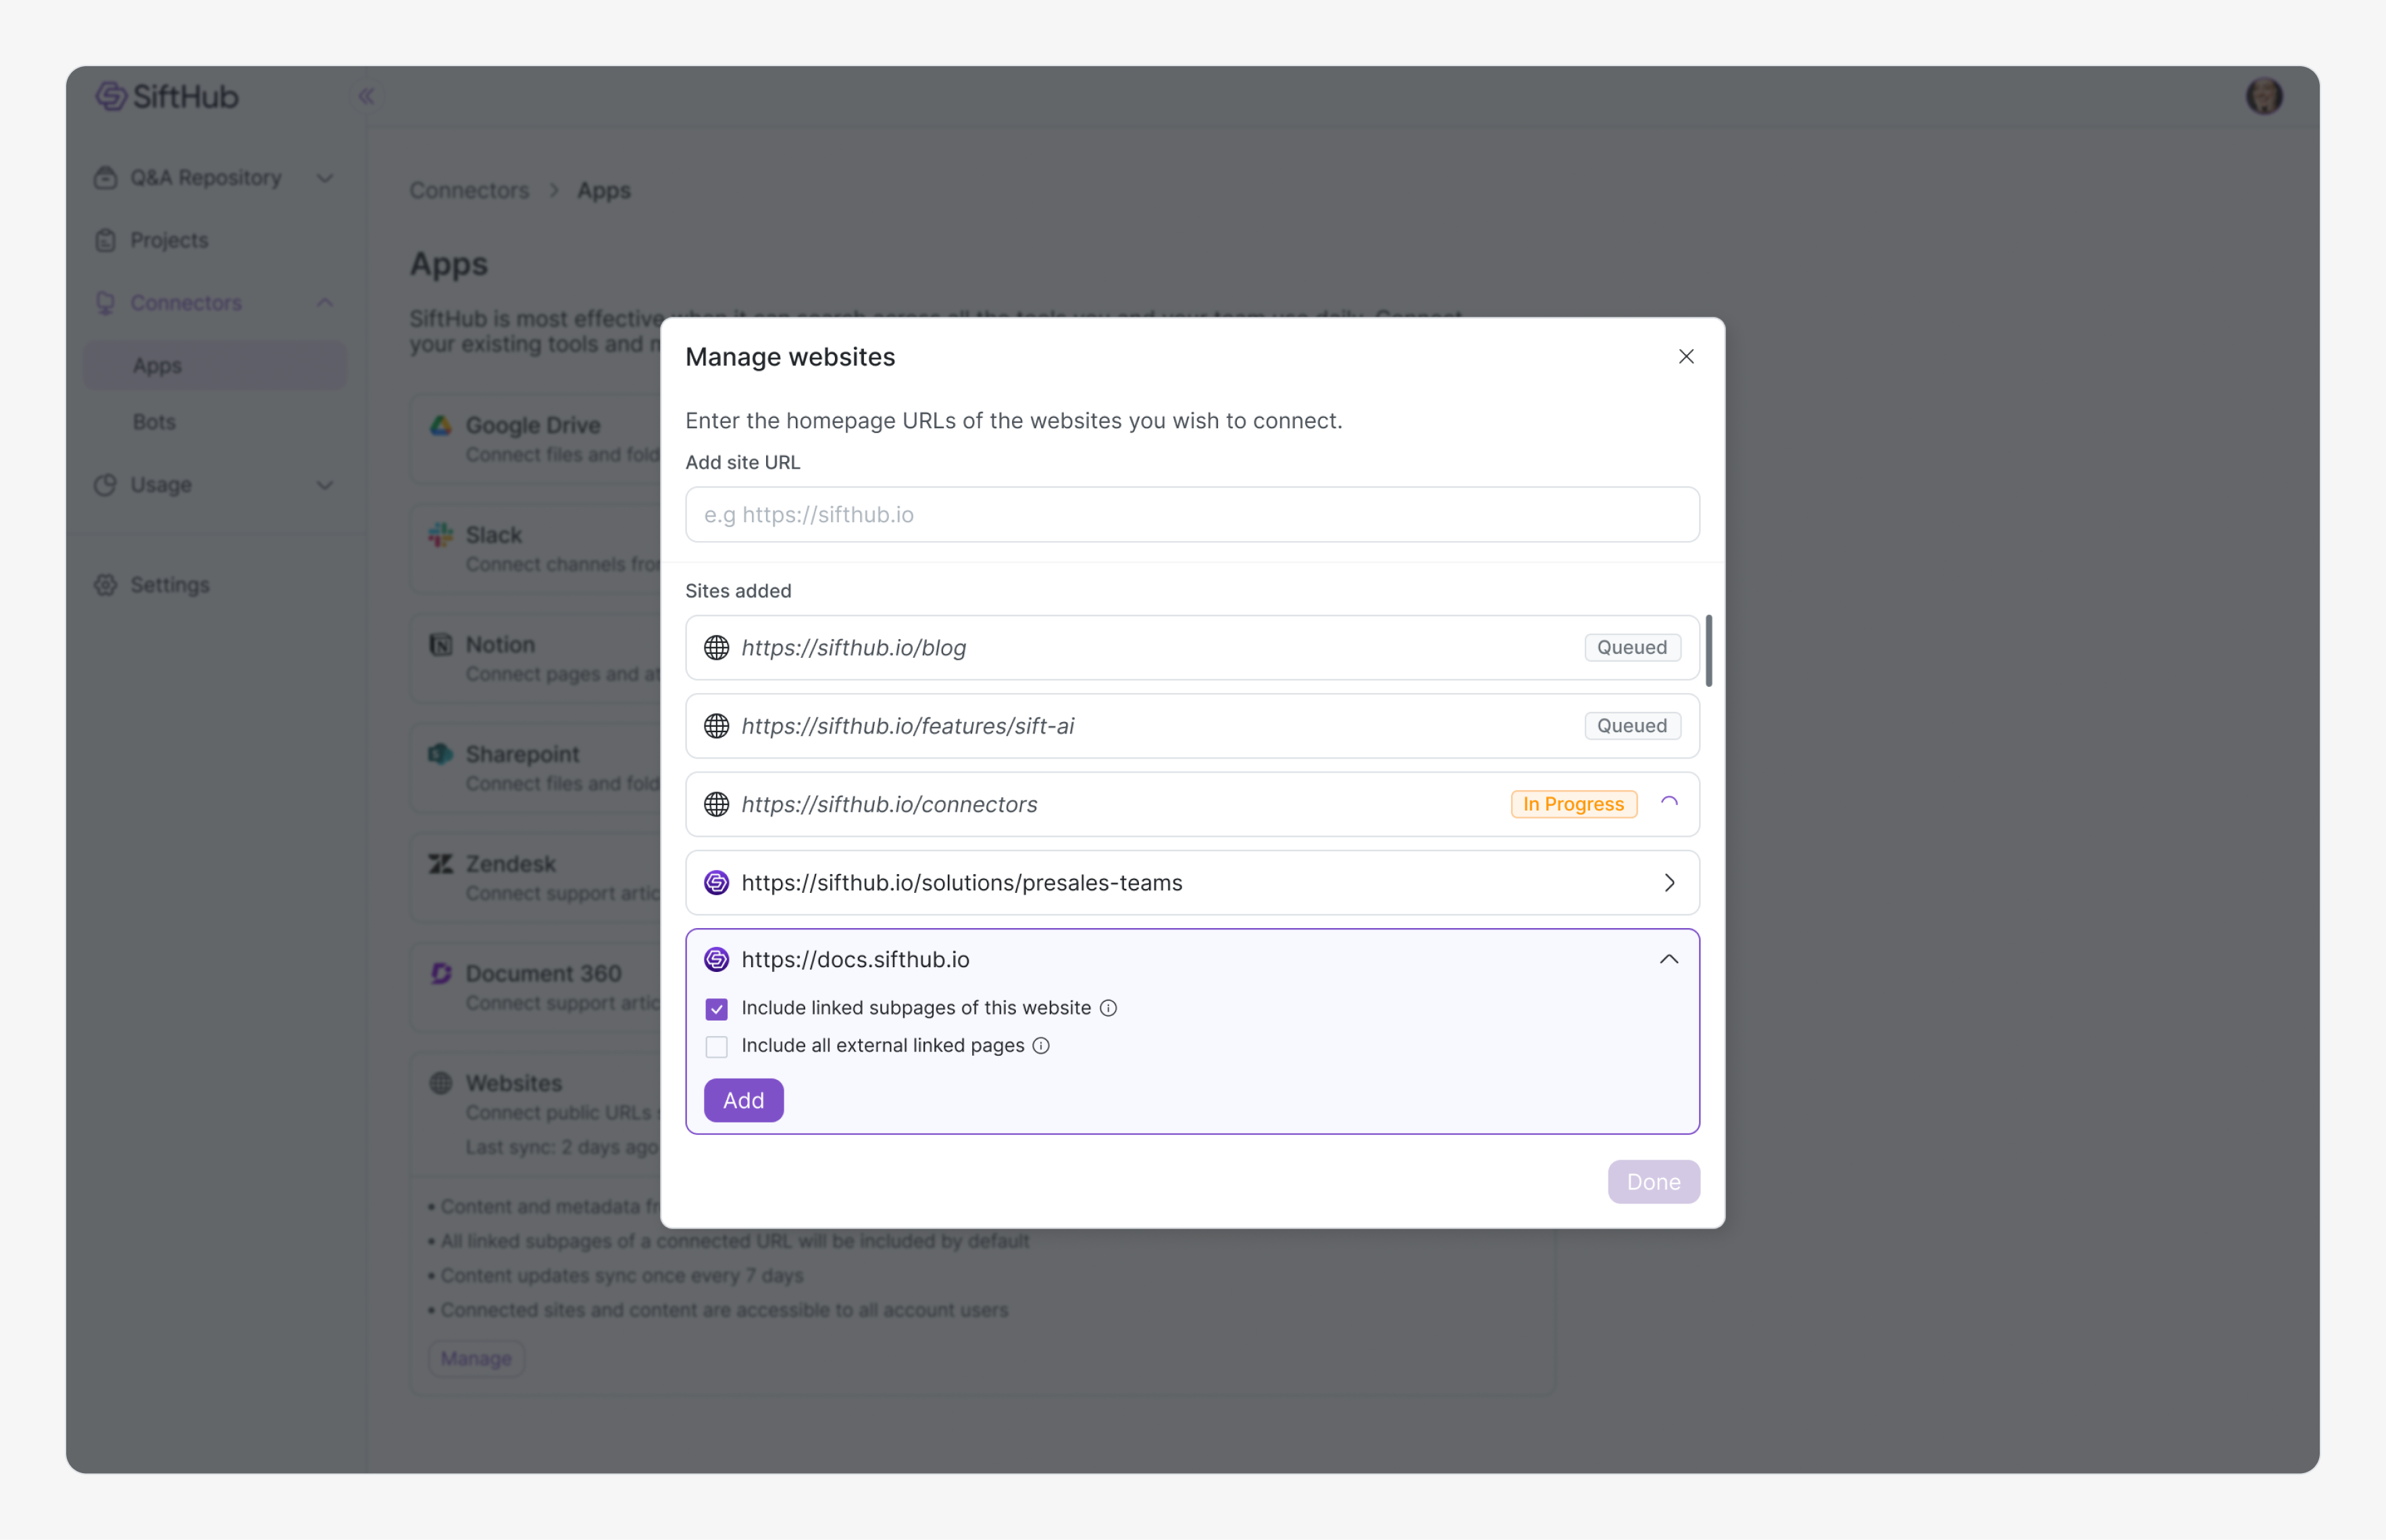Click the sites list scrollbar thumb
Image resolution: width=2386 pixels, height=1540 pixels.
click(x=1709, y=651)
